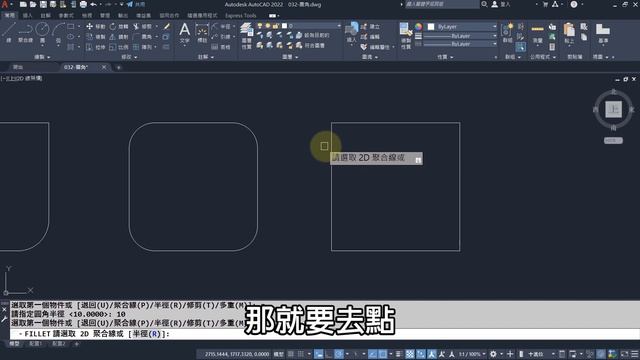Click the Fillet tool icon
The width and height of the screenshot is (640, 360).
coord(136,37)
